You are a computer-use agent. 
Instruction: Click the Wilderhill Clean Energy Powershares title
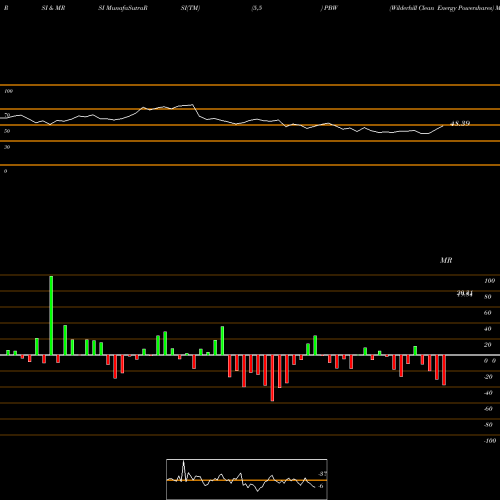pyautogui.click(x=441, y=8)
